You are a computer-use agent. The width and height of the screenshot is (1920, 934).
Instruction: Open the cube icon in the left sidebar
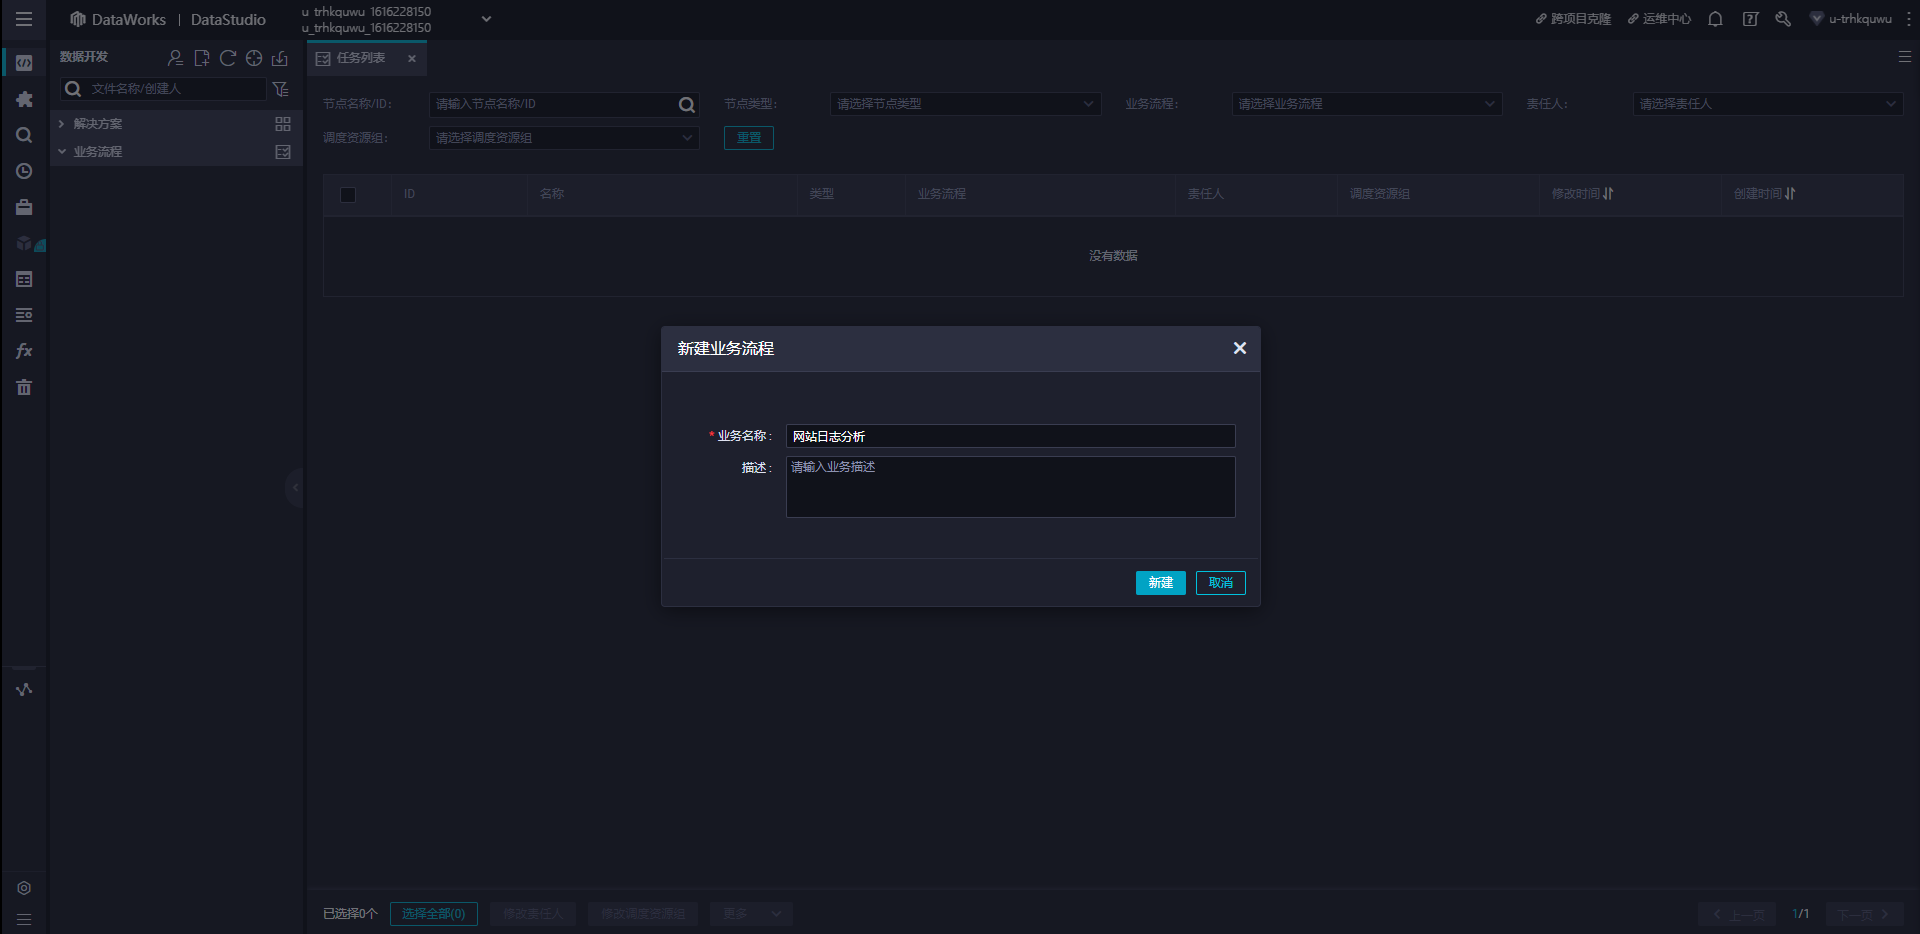tap(24, 243)
